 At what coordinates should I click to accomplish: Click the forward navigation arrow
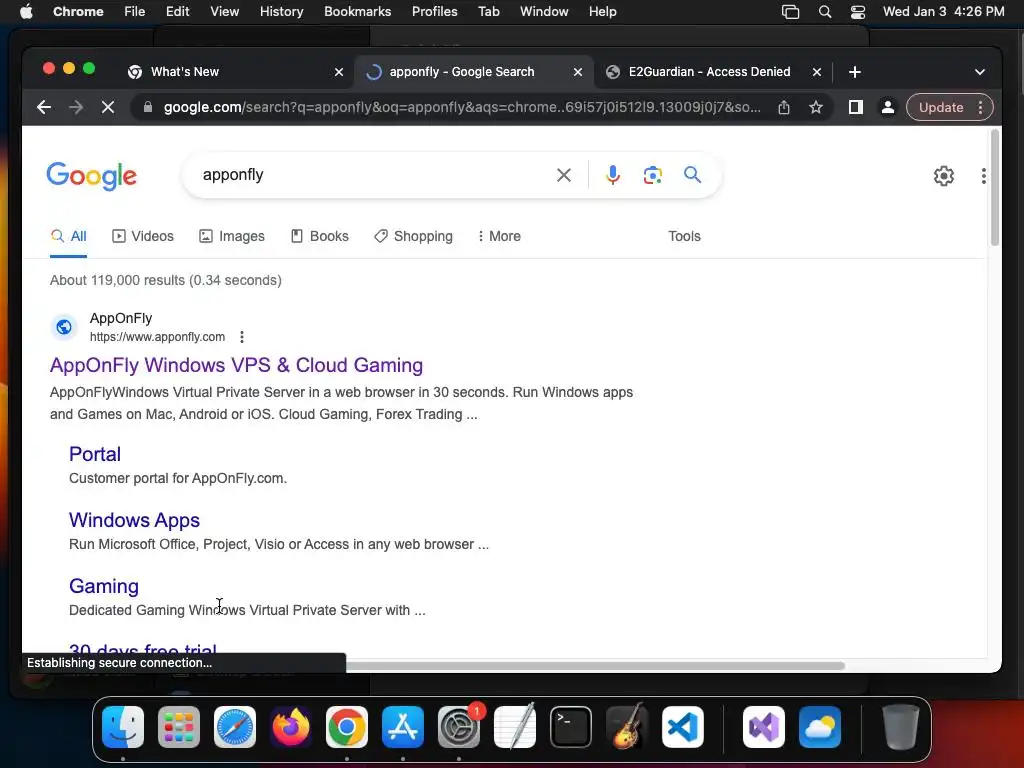click(76, 107)
